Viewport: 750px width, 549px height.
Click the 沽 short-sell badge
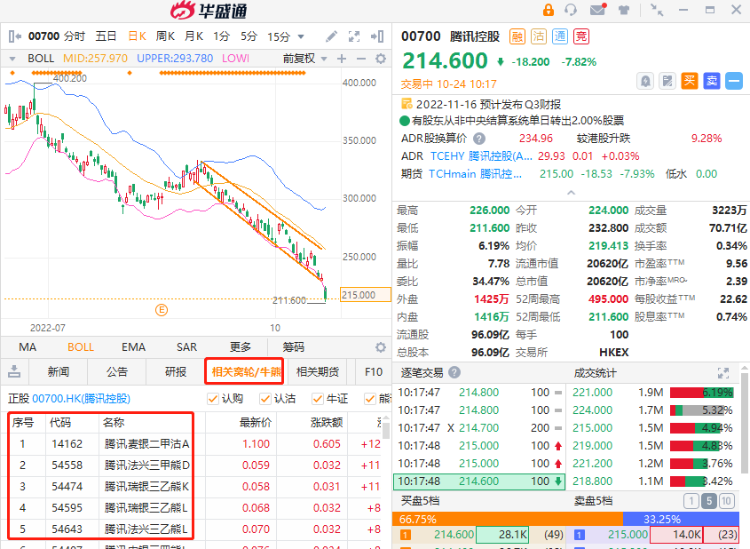539,36
